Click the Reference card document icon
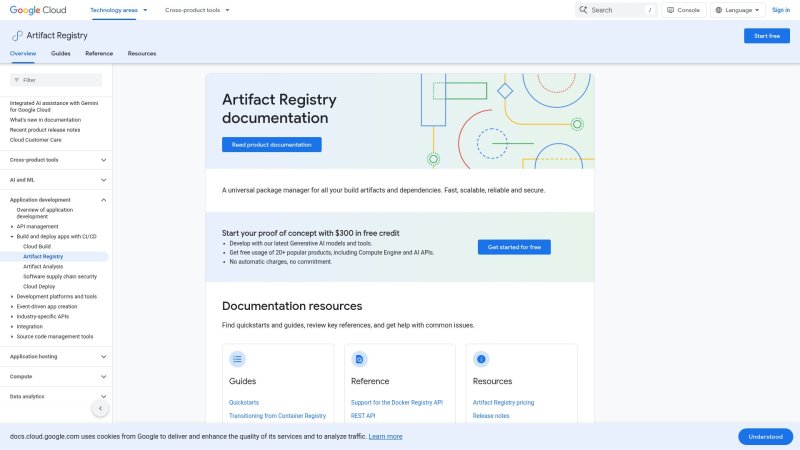The image size is (800, 450). 359,359
